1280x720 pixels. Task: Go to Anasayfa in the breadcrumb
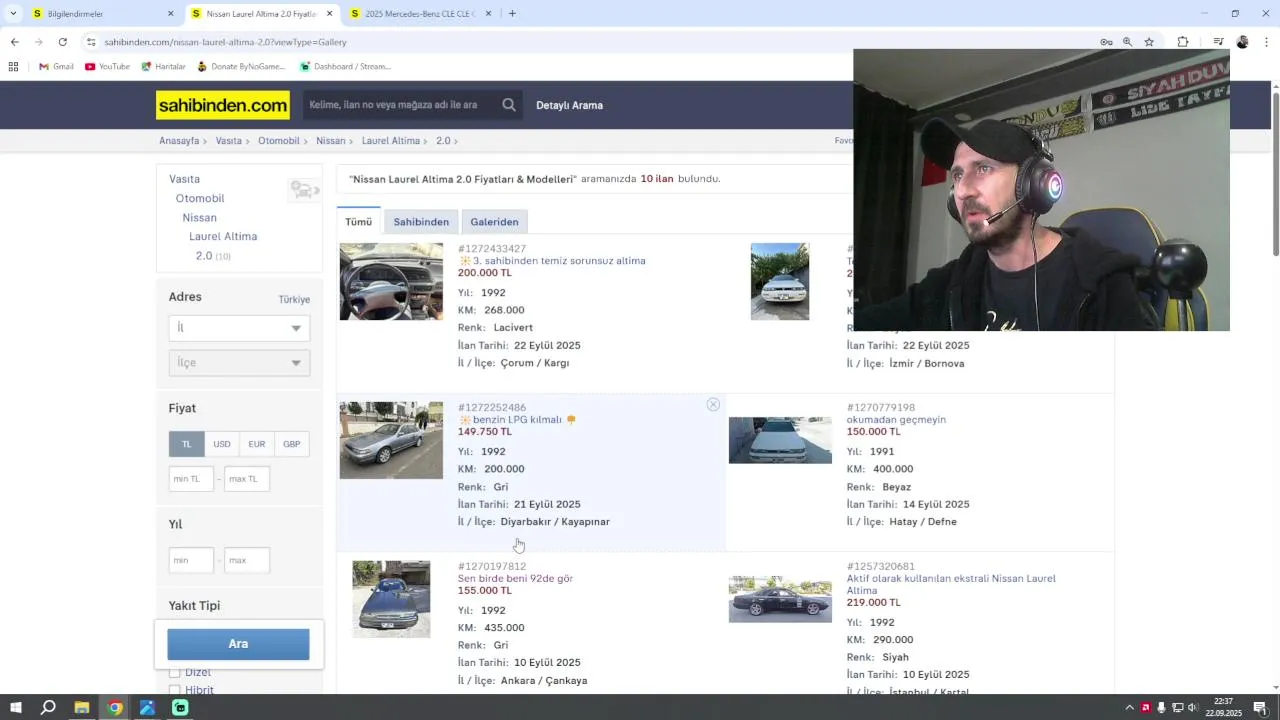(179, 141)
